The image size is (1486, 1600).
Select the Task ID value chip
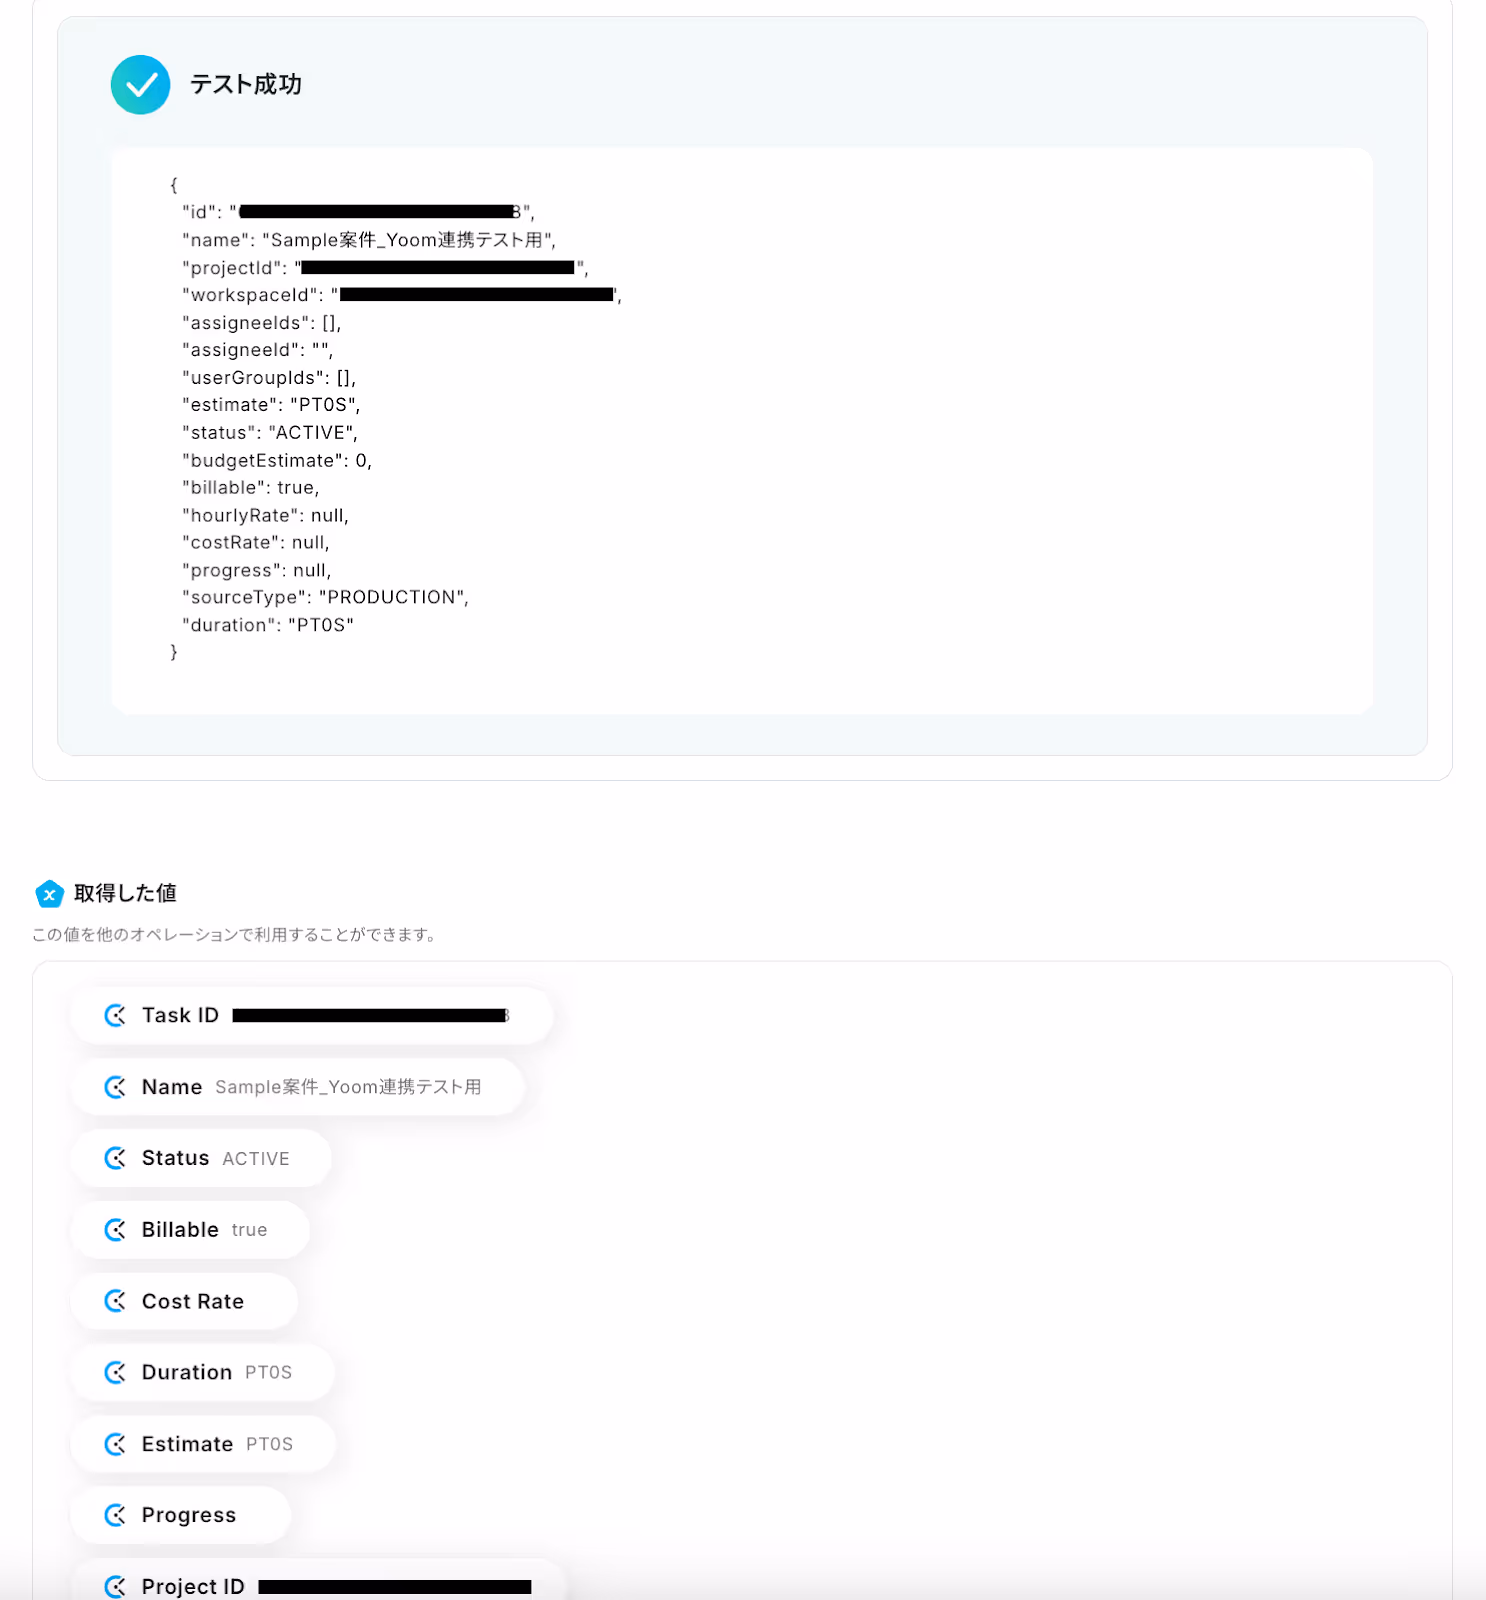pyautogui.click(x=312, y=1016)
